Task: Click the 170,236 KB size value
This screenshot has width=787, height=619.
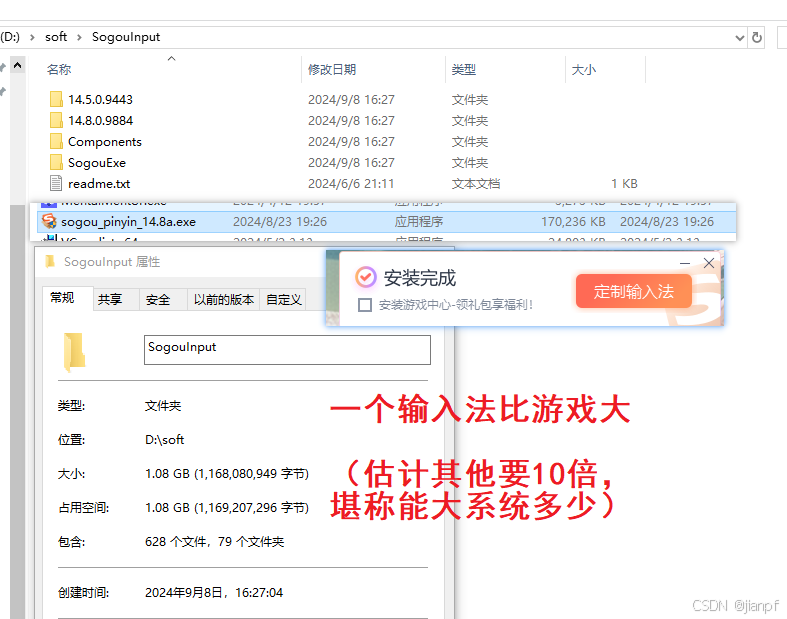Action: (573, 221)
